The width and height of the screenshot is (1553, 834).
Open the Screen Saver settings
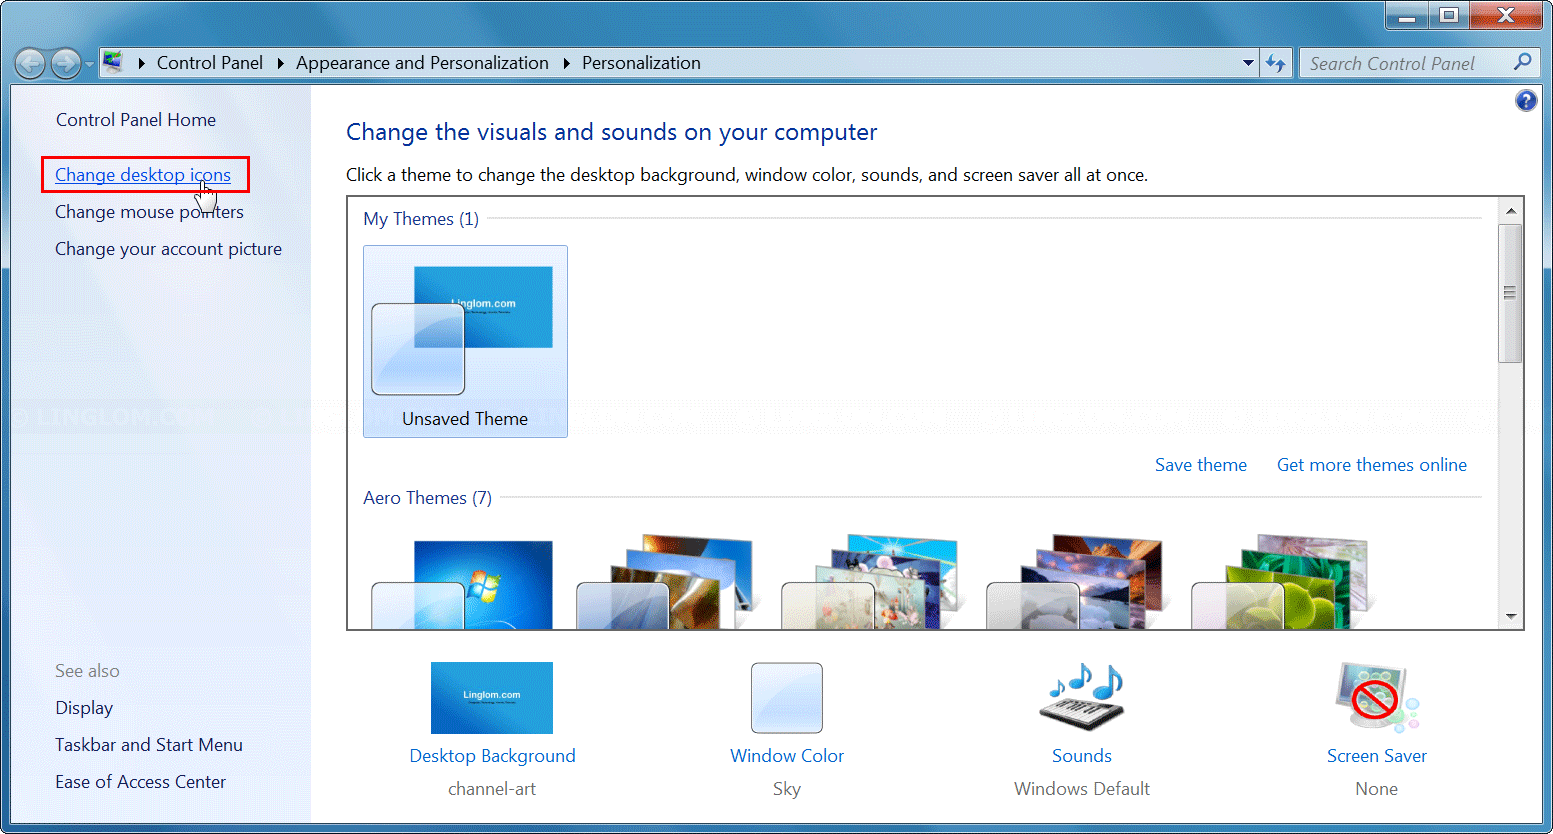1376,755
